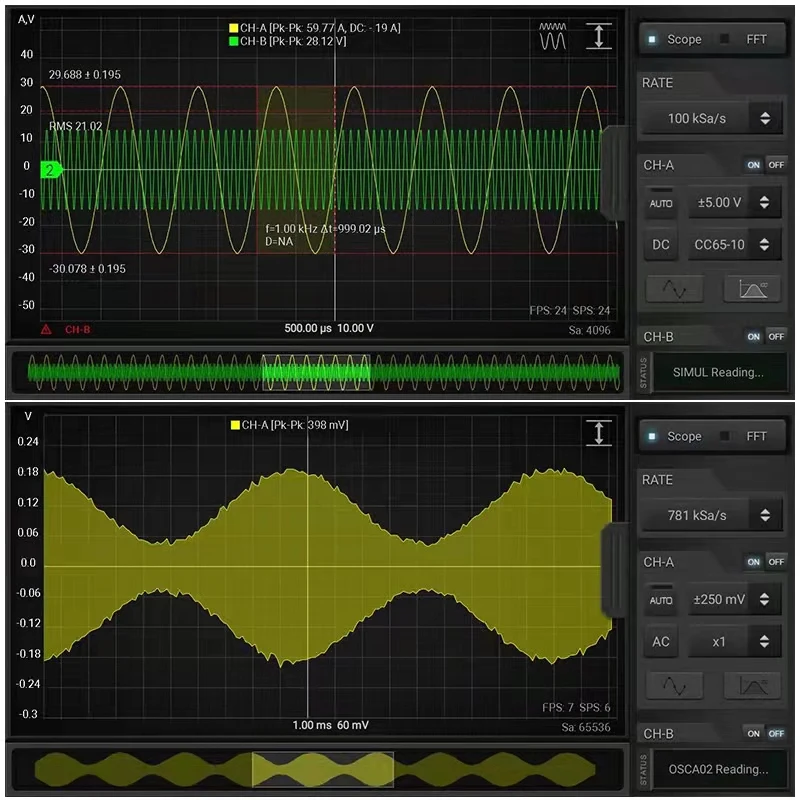Click FPS: 7 SPS: 6 readout

[x=576, y=708]
